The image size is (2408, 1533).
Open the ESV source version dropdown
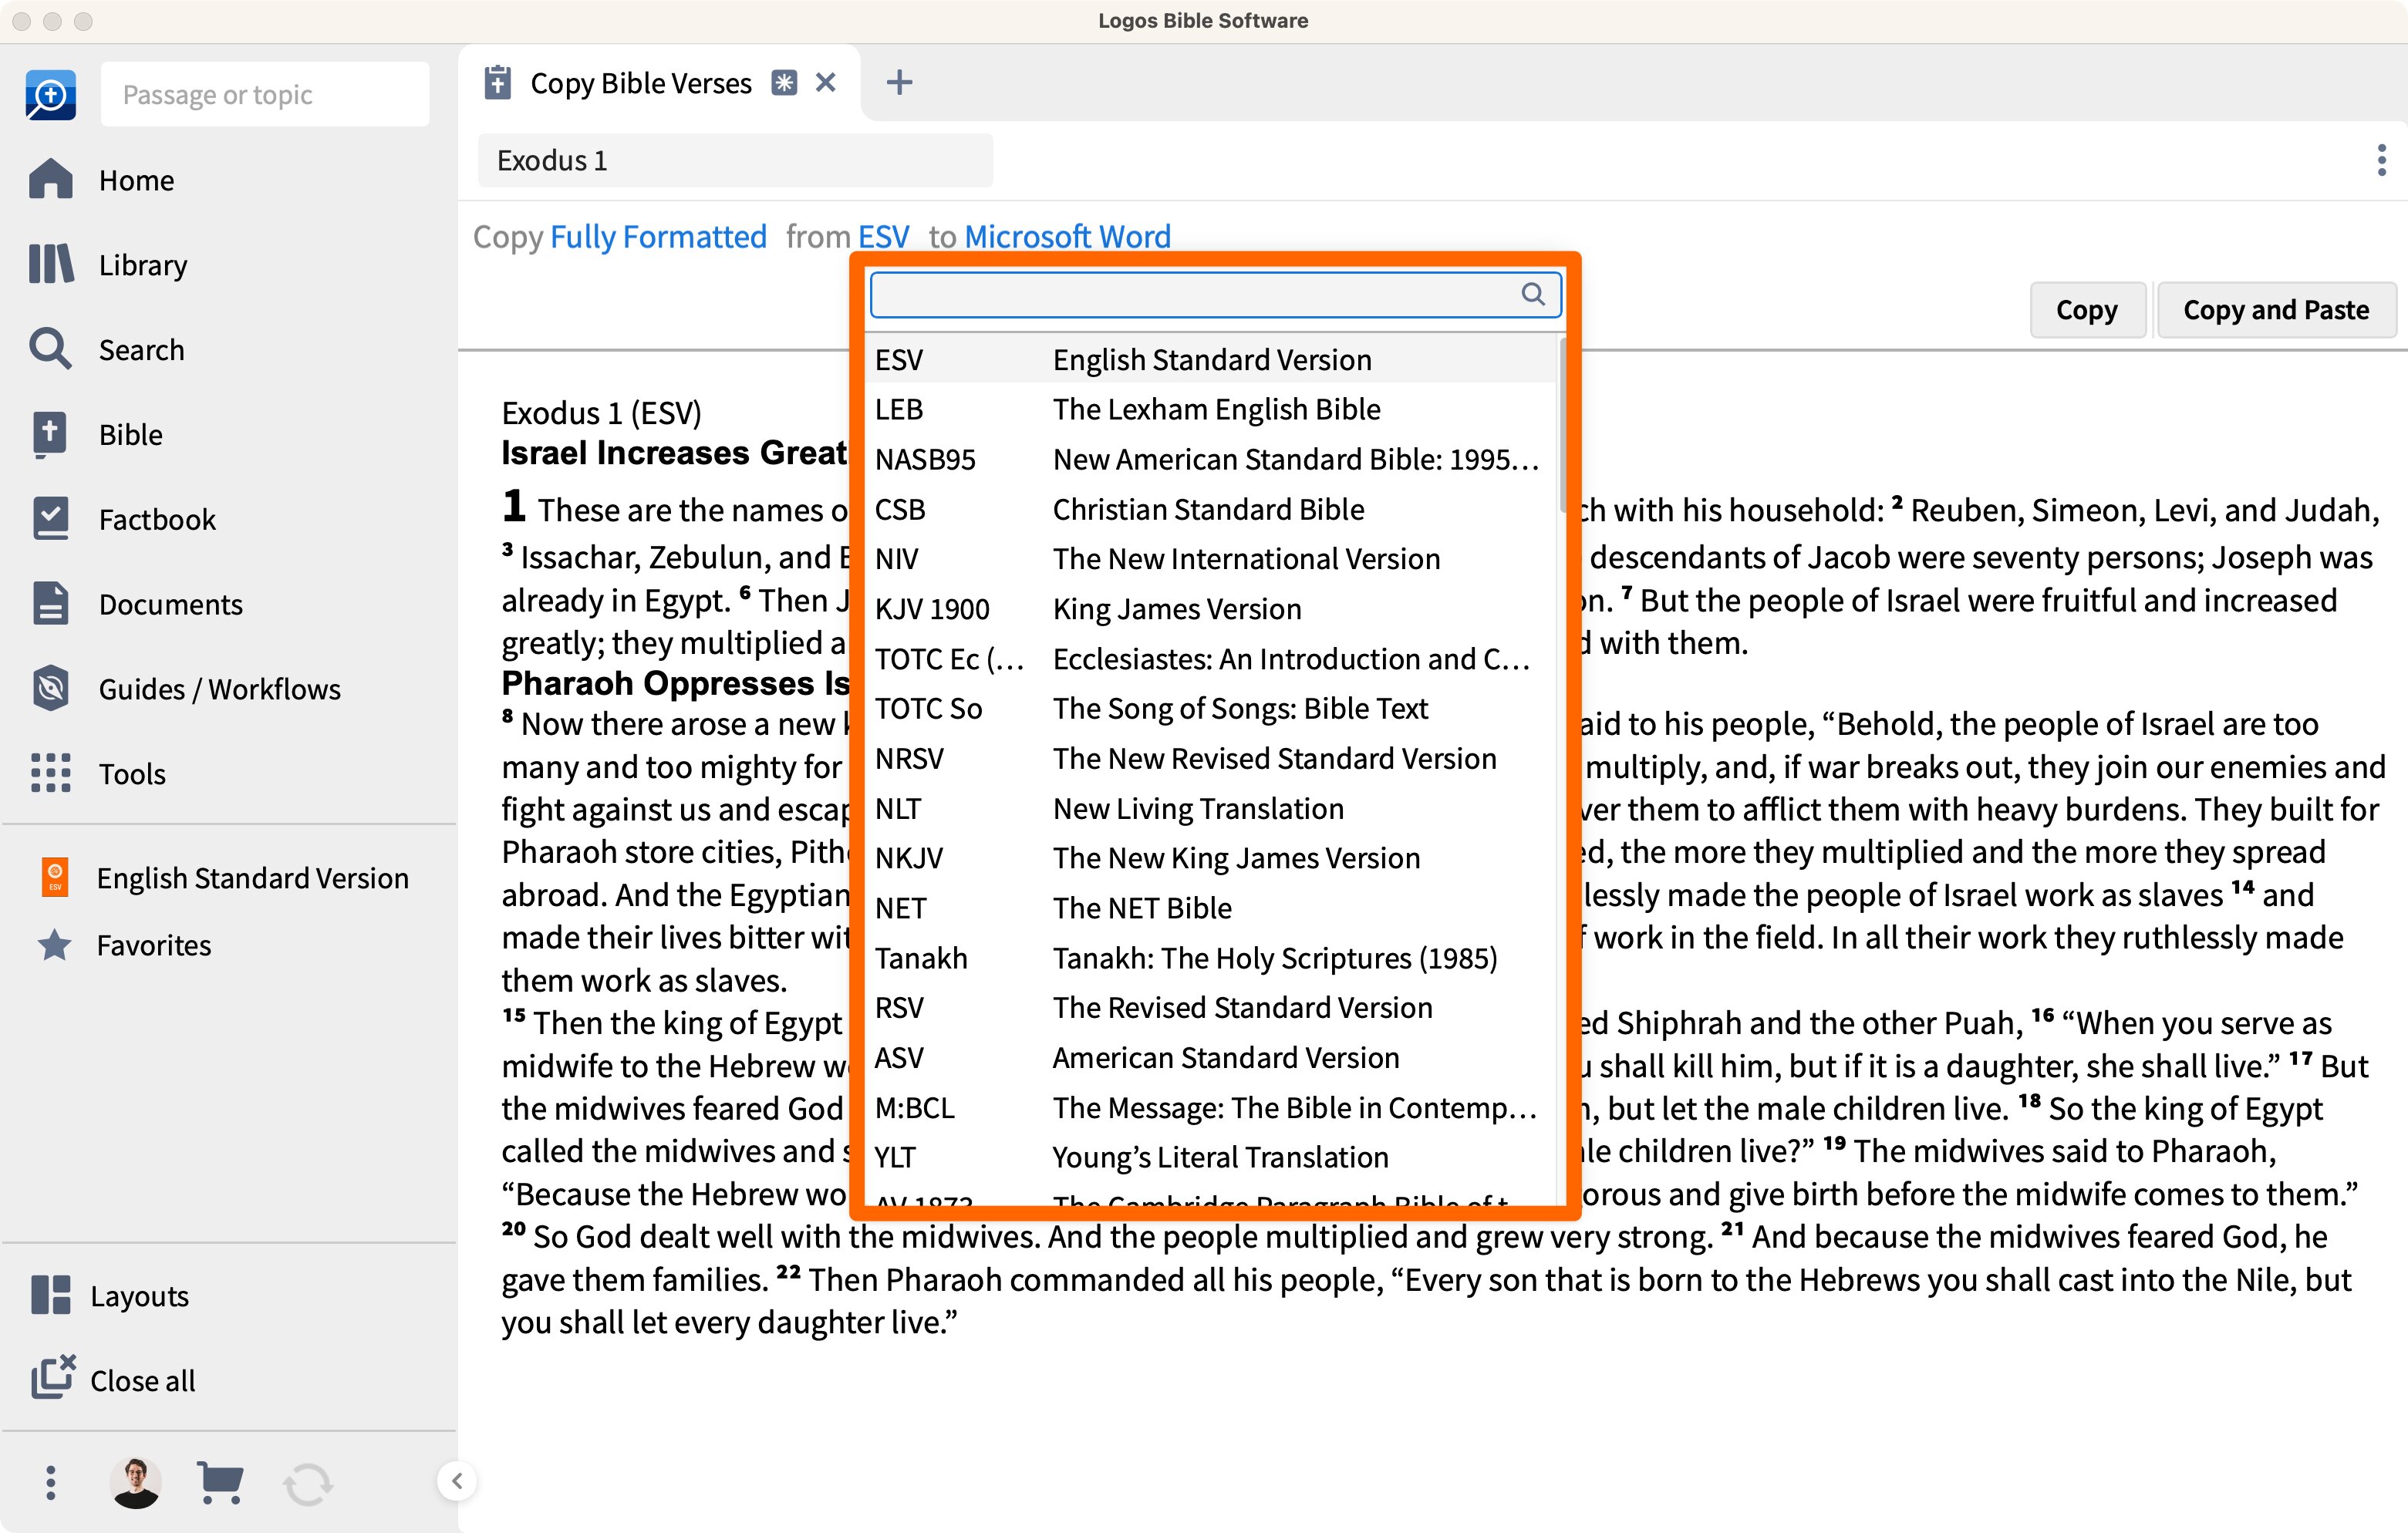[x=884, y=237]
